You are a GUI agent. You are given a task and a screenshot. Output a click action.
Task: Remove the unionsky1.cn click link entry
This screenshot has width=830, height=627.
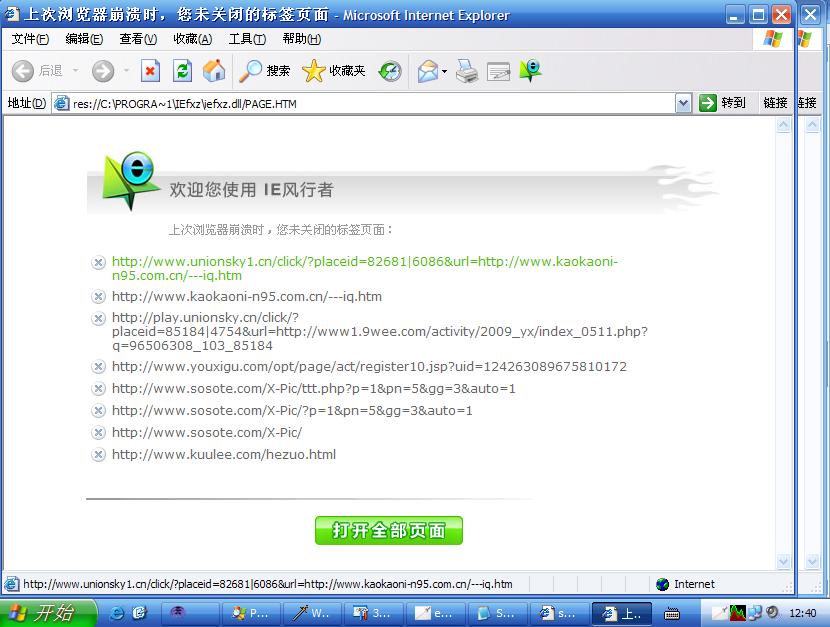[98, 262]
